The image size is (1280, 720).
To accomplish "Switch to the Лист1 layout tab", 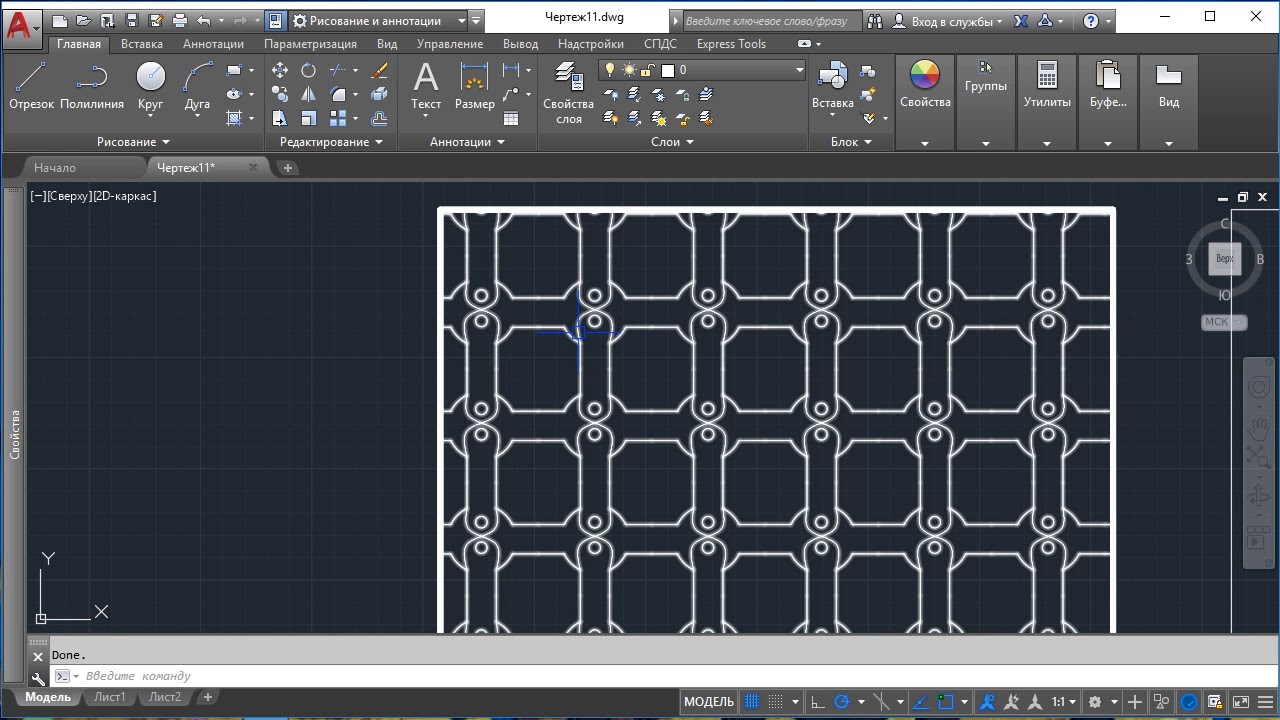I will click(109, 697).
